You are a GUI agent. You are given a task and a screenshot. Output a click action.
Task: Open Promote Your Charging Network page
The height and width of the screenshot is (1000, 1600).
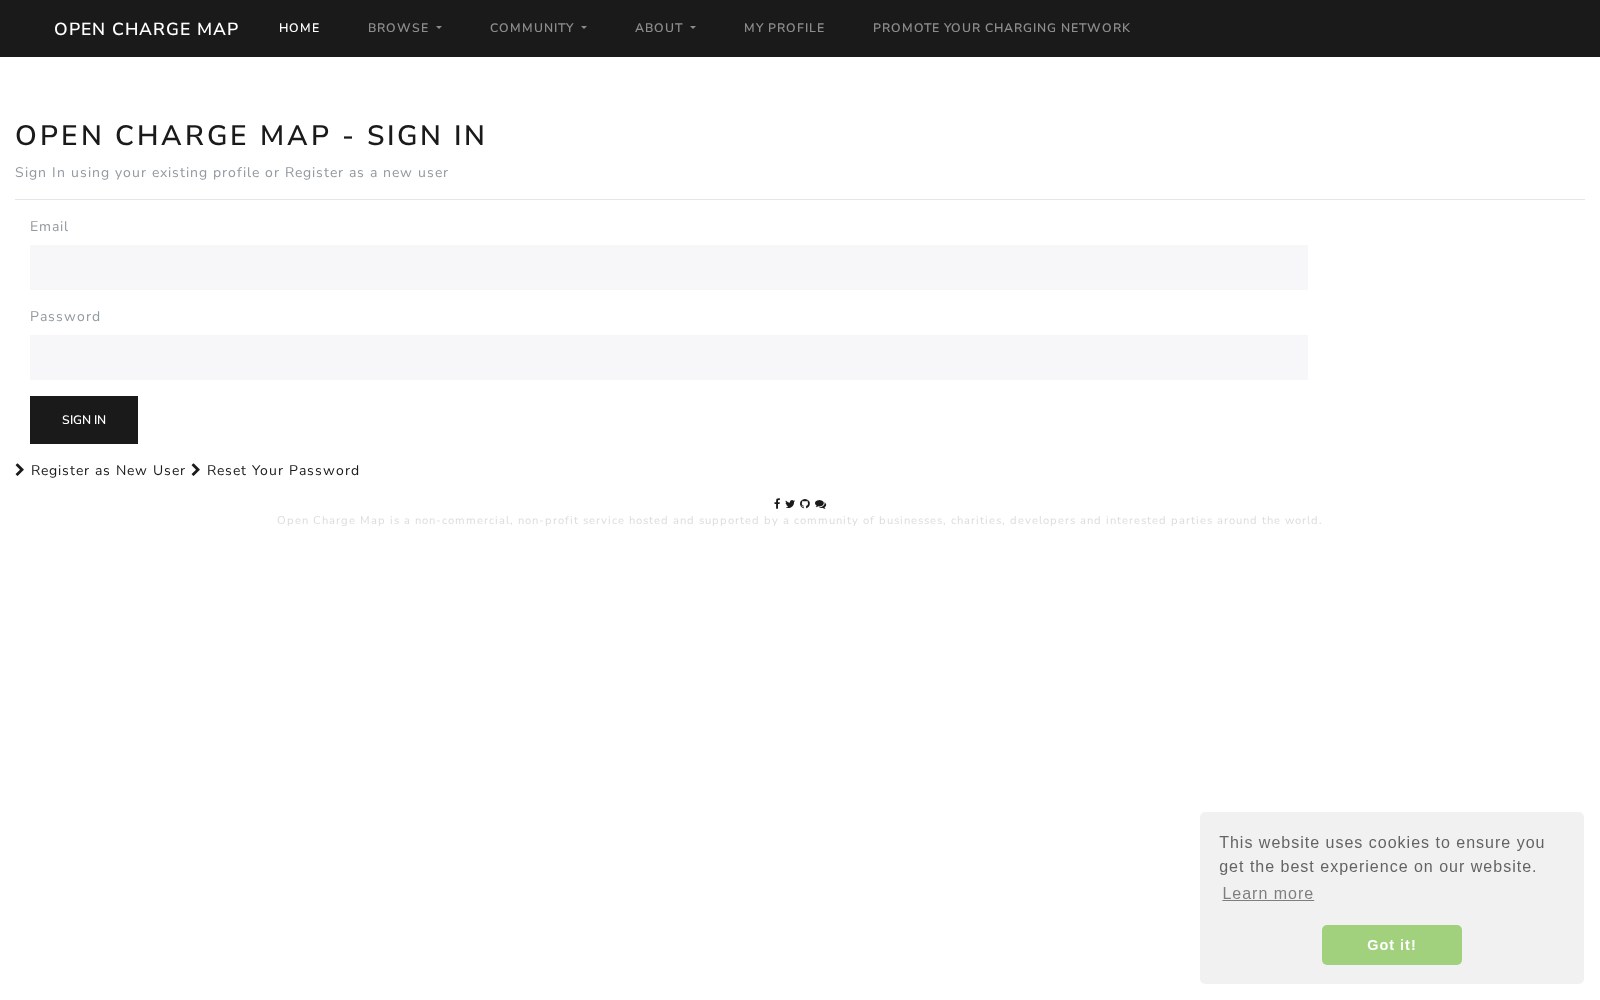[1001, 28]
